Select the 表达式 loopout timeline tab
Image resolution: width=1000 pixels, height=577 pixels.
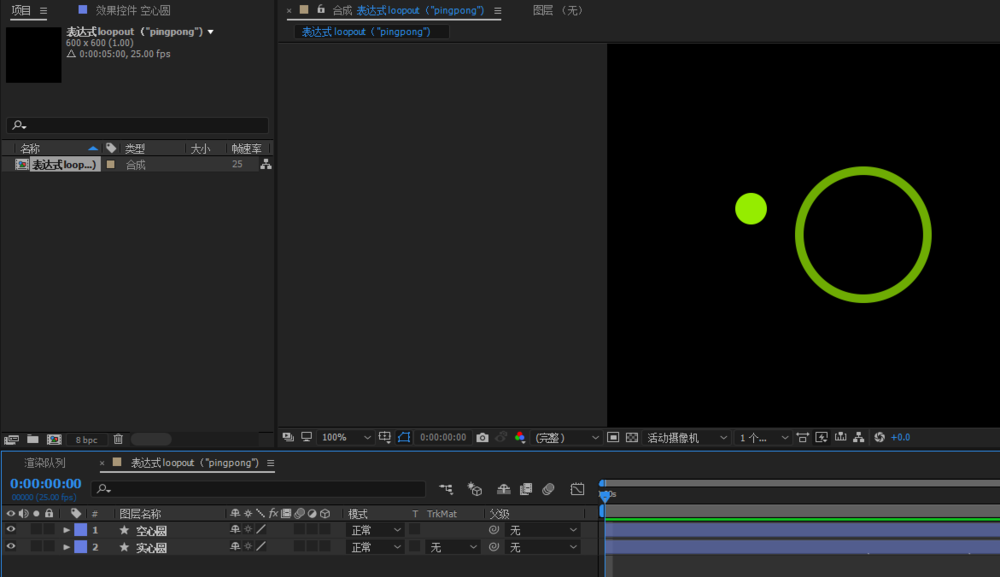(x=195, y=463)
